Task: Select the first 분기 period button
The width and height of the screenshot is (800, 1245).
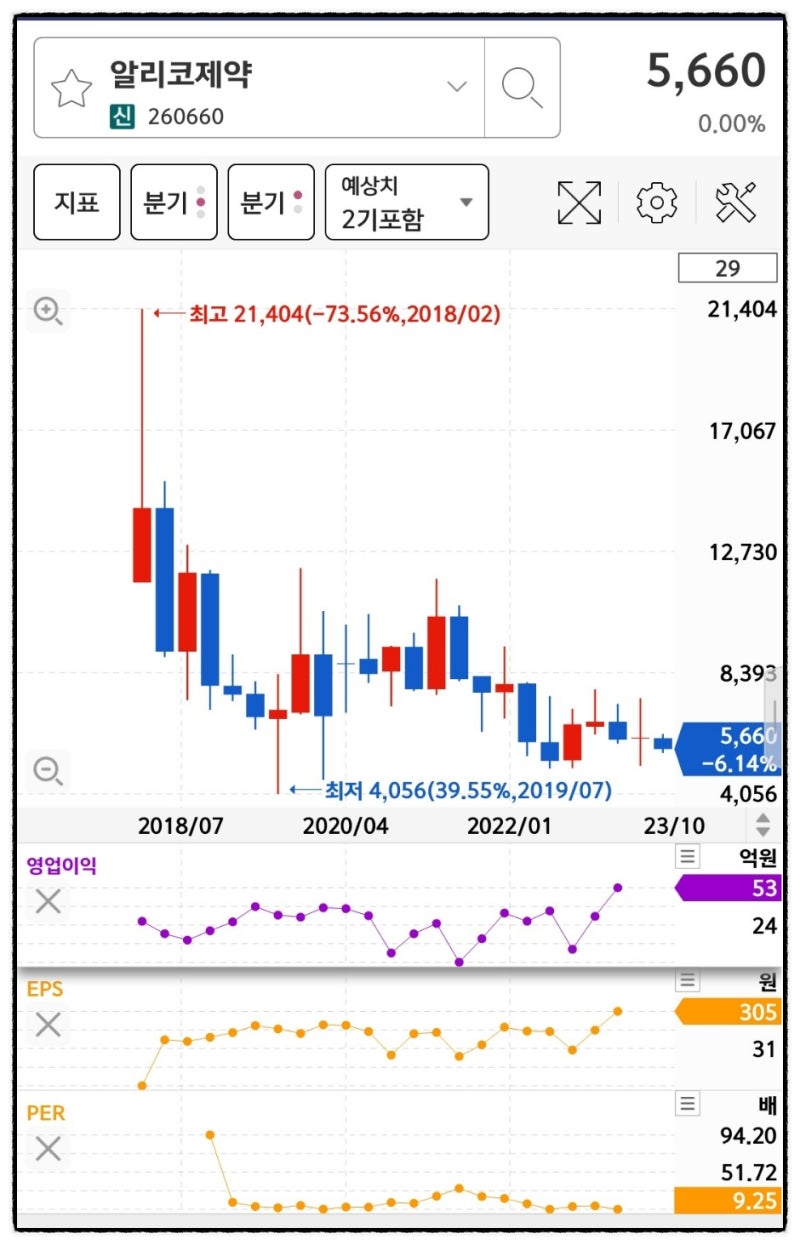Action: (174, 202)
